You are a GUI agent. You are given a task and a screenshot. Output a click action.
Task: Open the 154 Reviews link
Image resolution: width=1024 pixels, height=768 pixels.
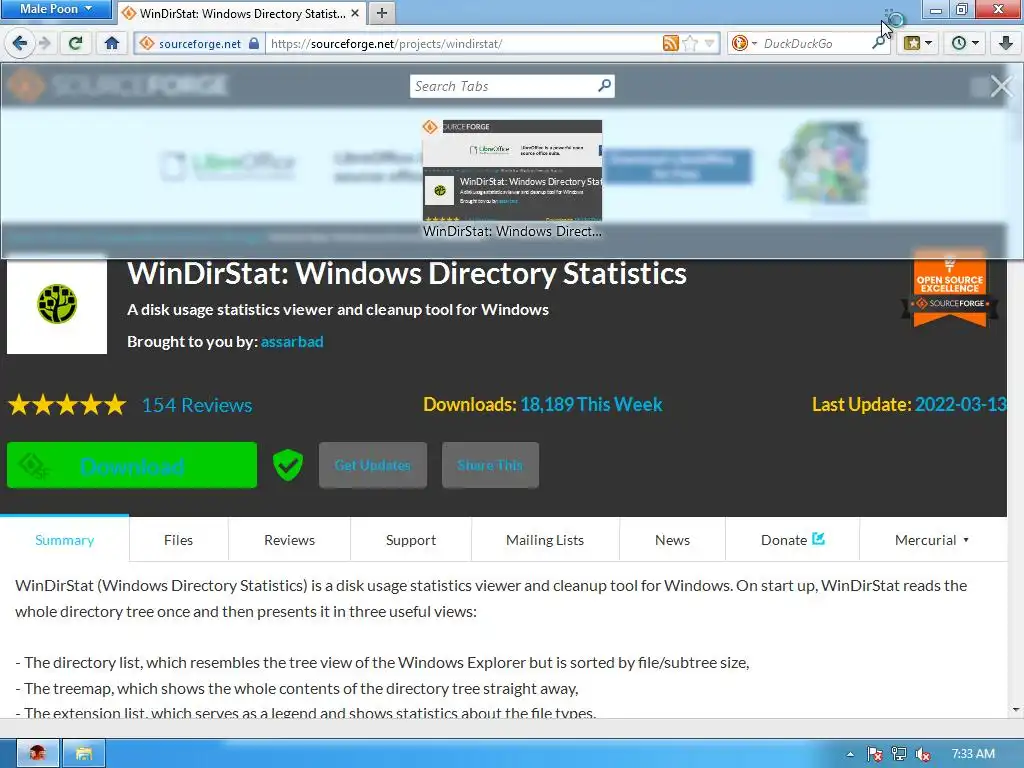pyautogui.click(x=197, y=405)
